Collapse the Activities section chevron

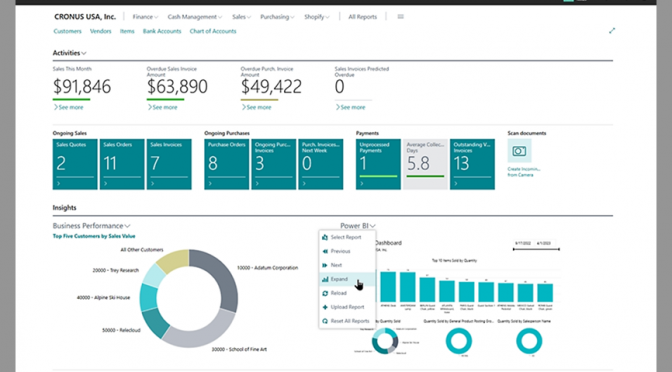84,53
